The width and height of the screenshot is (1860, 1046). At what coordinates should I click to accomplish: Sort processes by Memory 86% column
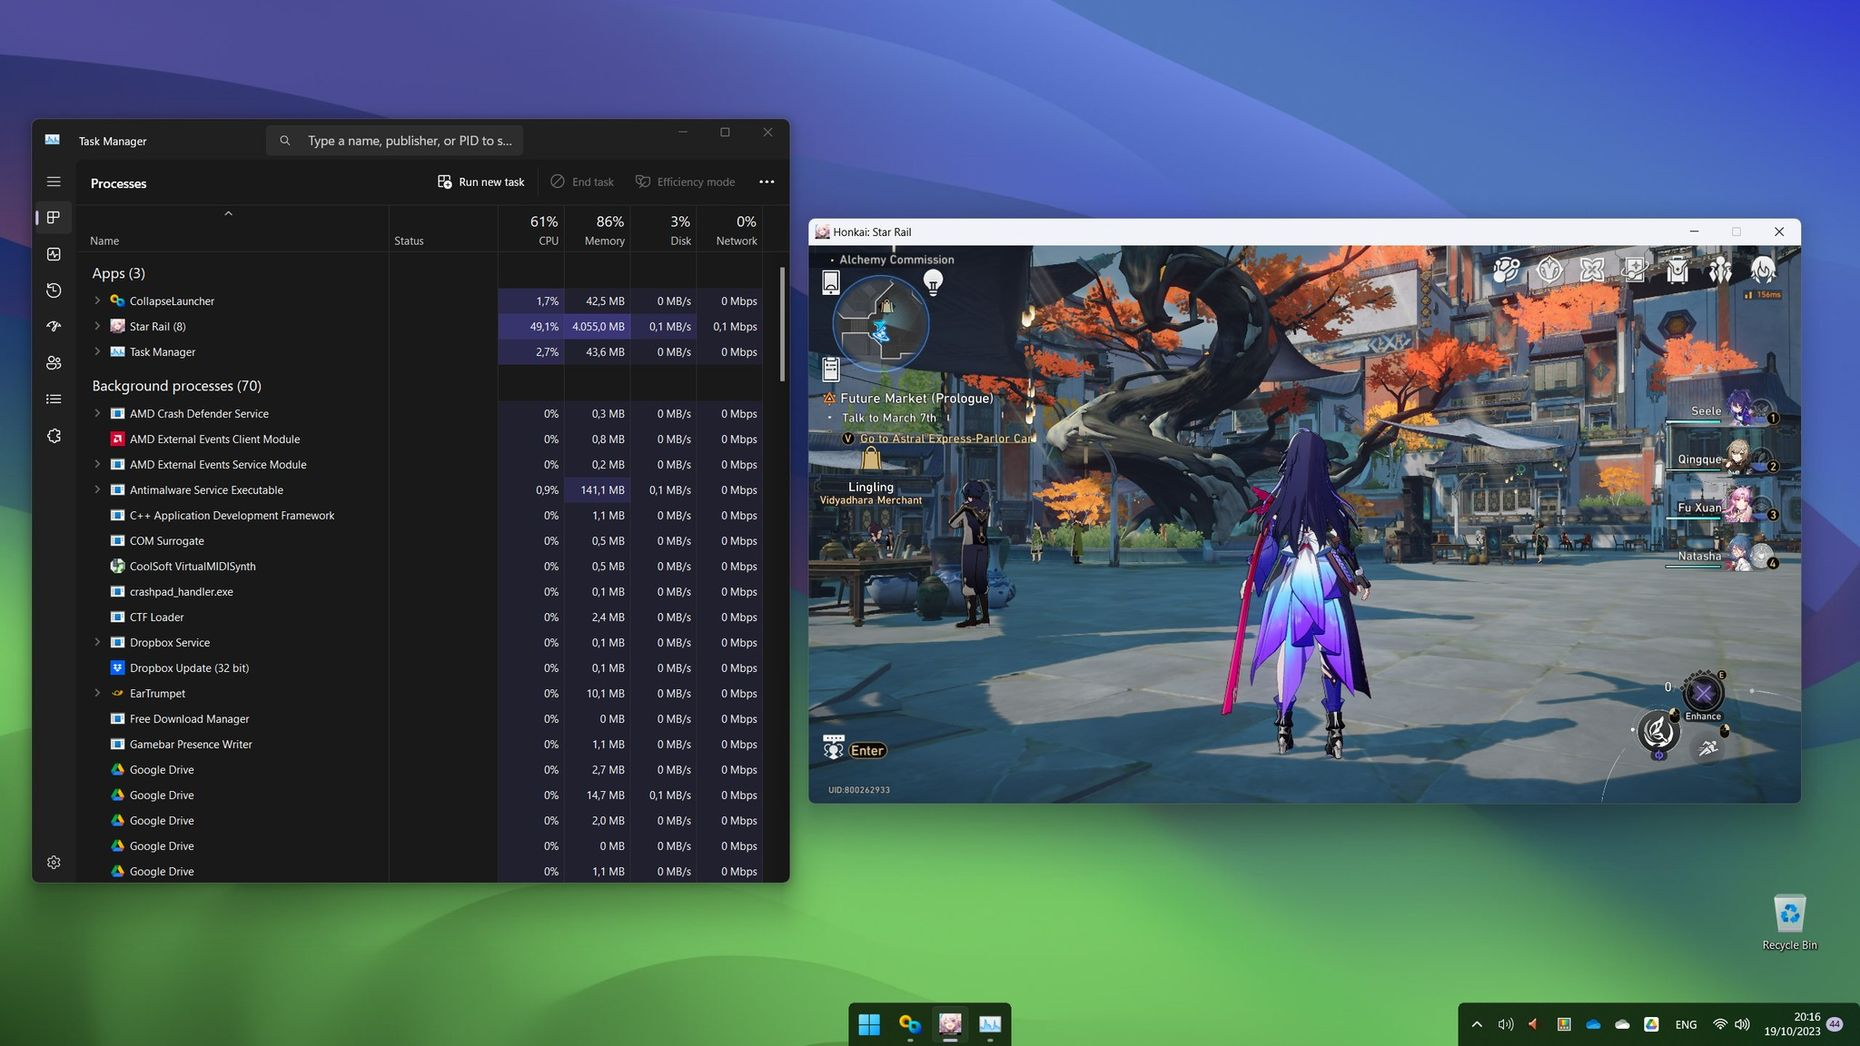click(597, 229)
